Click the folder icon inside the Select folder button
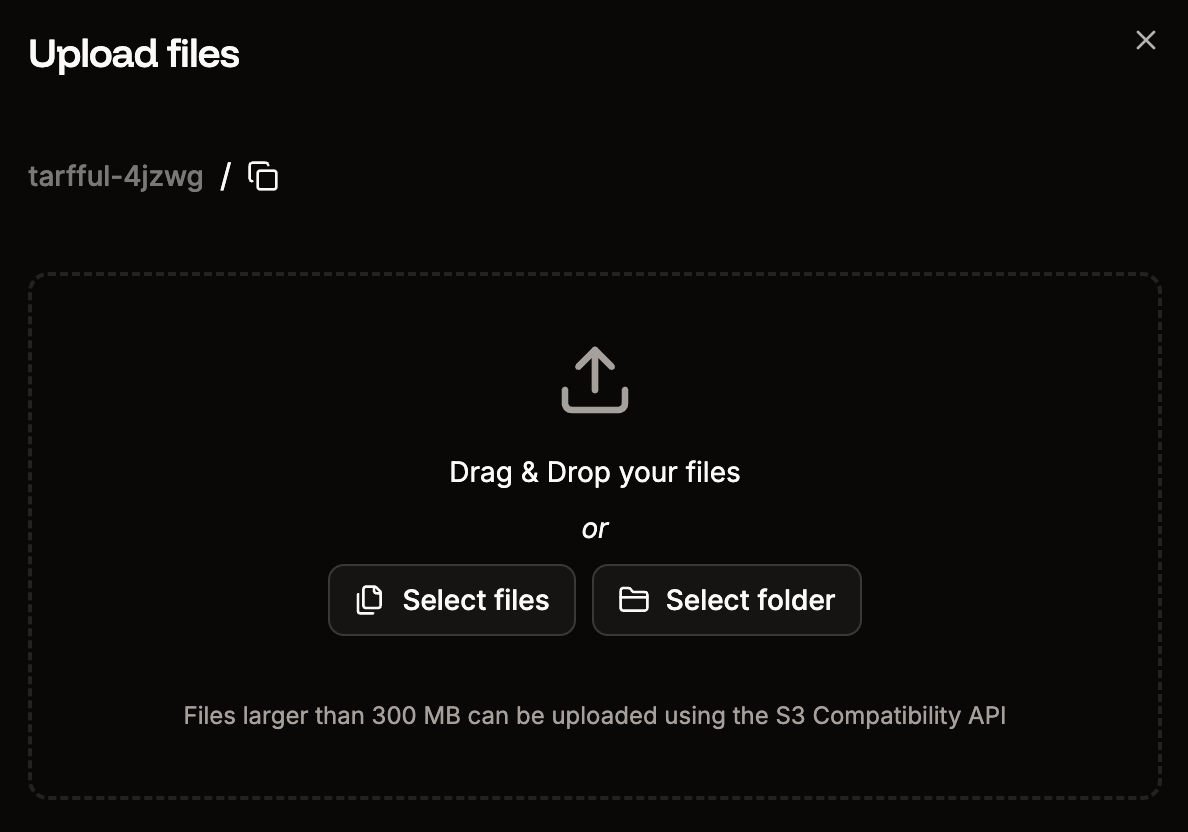1188x832 pixels. (634, 600)
